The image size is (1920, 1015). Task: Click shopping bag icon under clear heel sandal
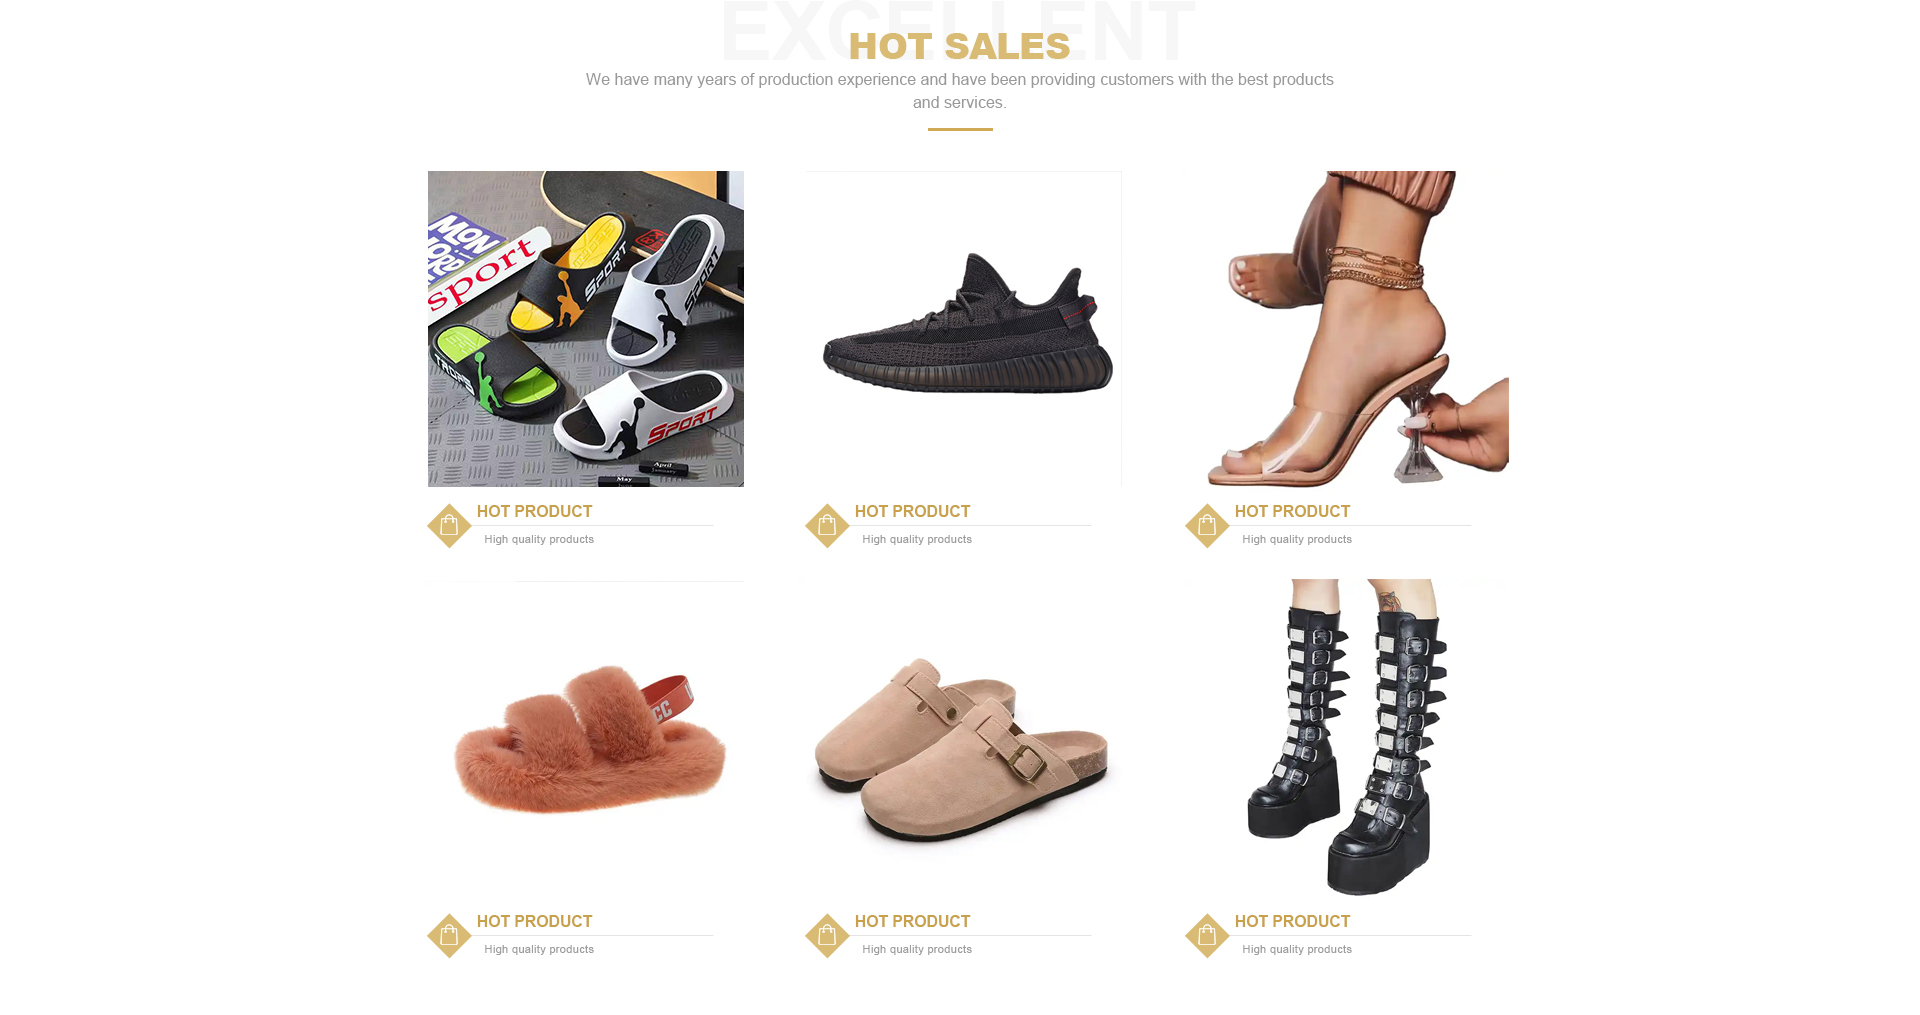[1207, 525]
